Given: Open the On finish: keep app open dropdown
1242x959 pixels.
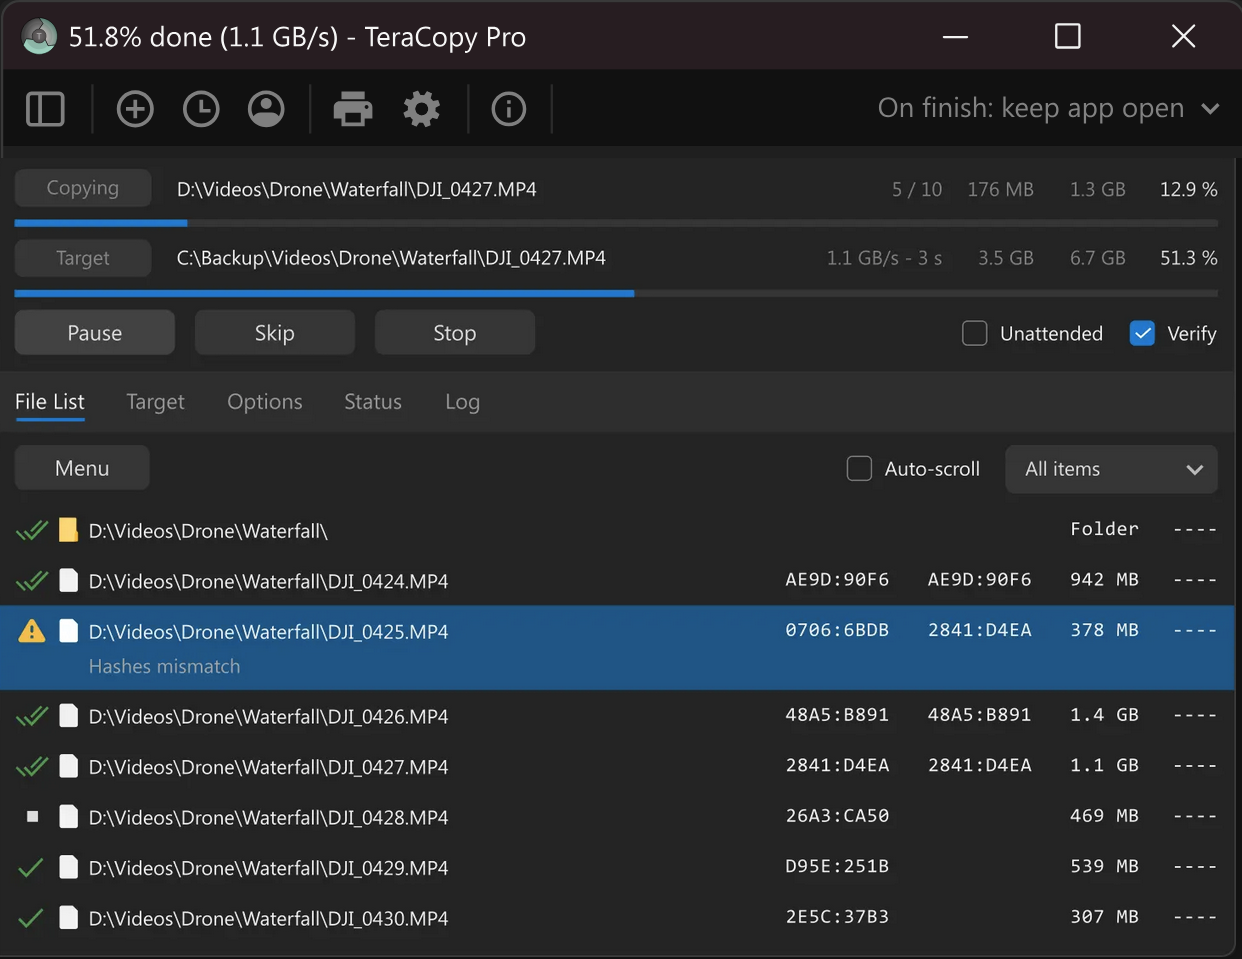Looking at the screenshot, I should pos(1048,108).
